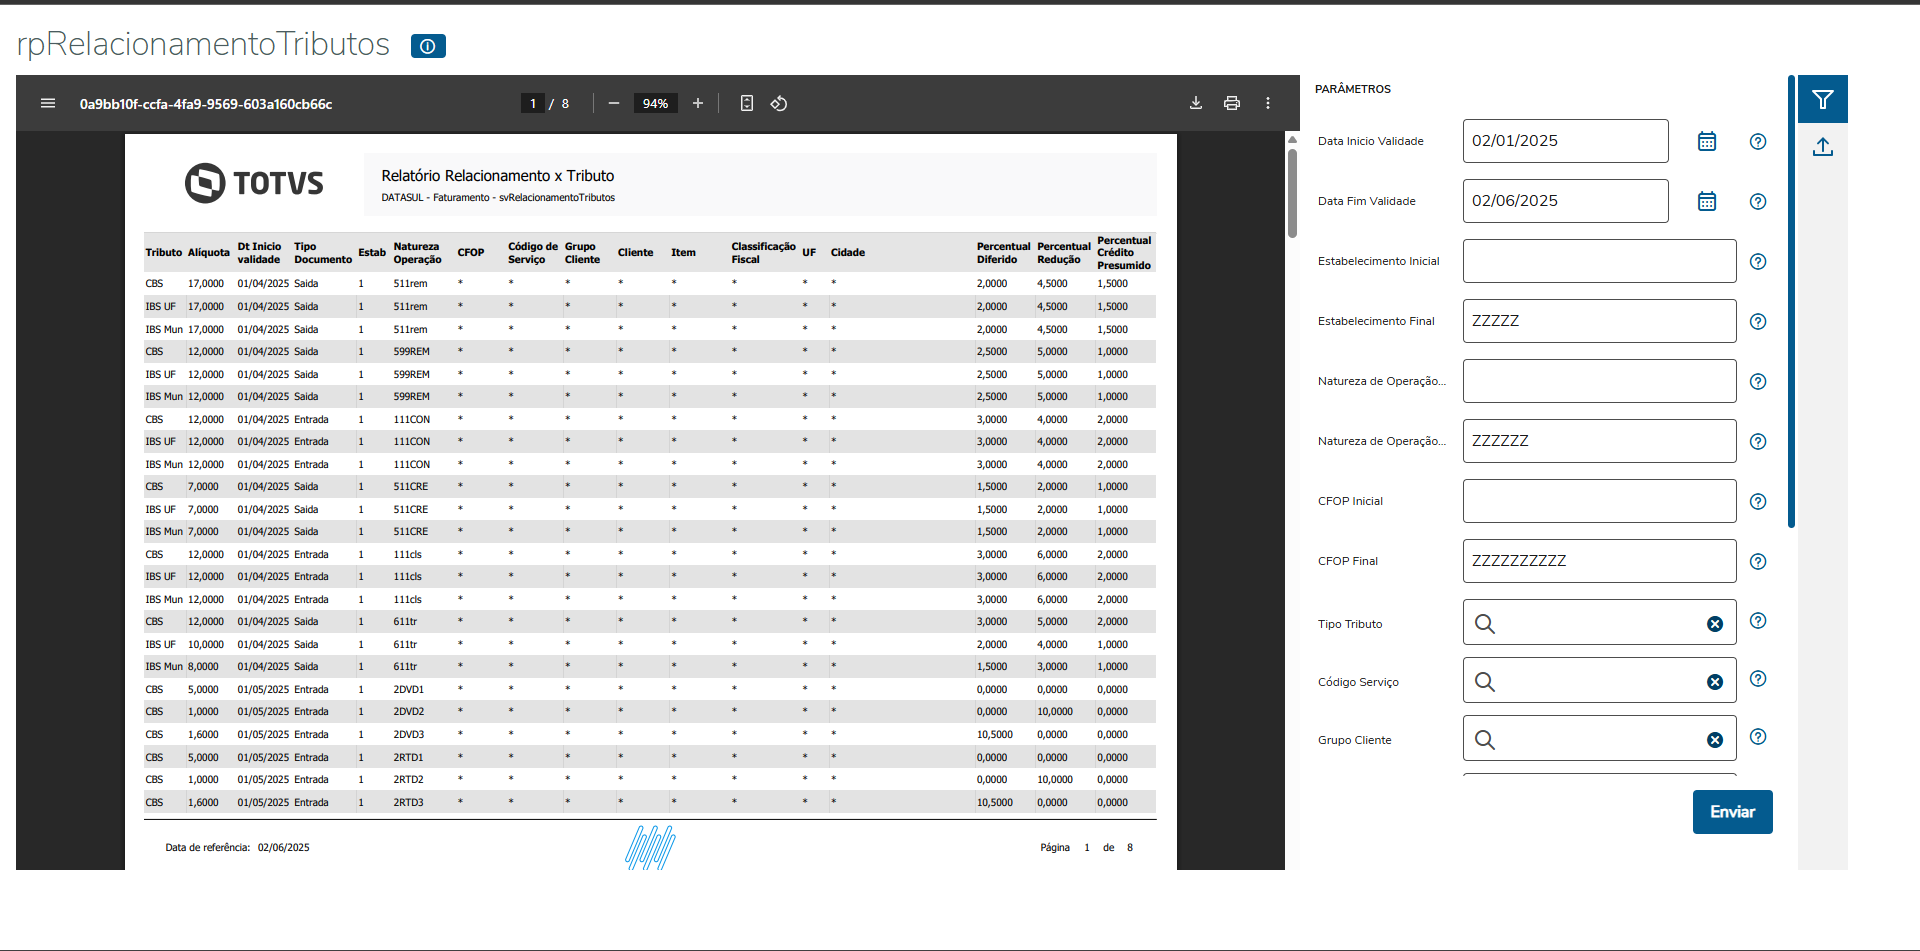Open the report info icon beside title
This screenshot has width=1920, height=951.
tap(428, 46)
